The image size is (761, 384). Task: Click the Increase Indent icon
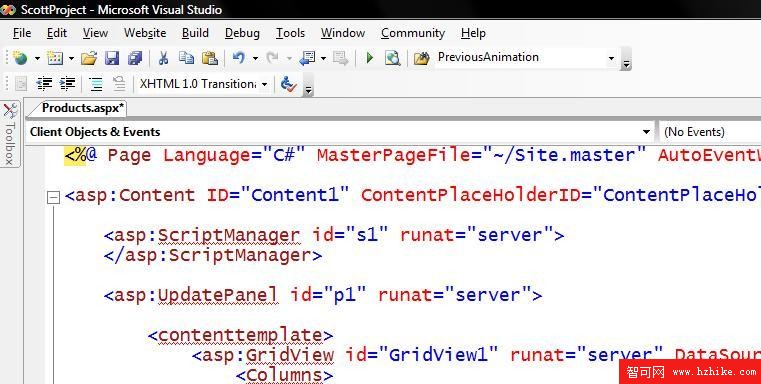(x=67, y=84)
